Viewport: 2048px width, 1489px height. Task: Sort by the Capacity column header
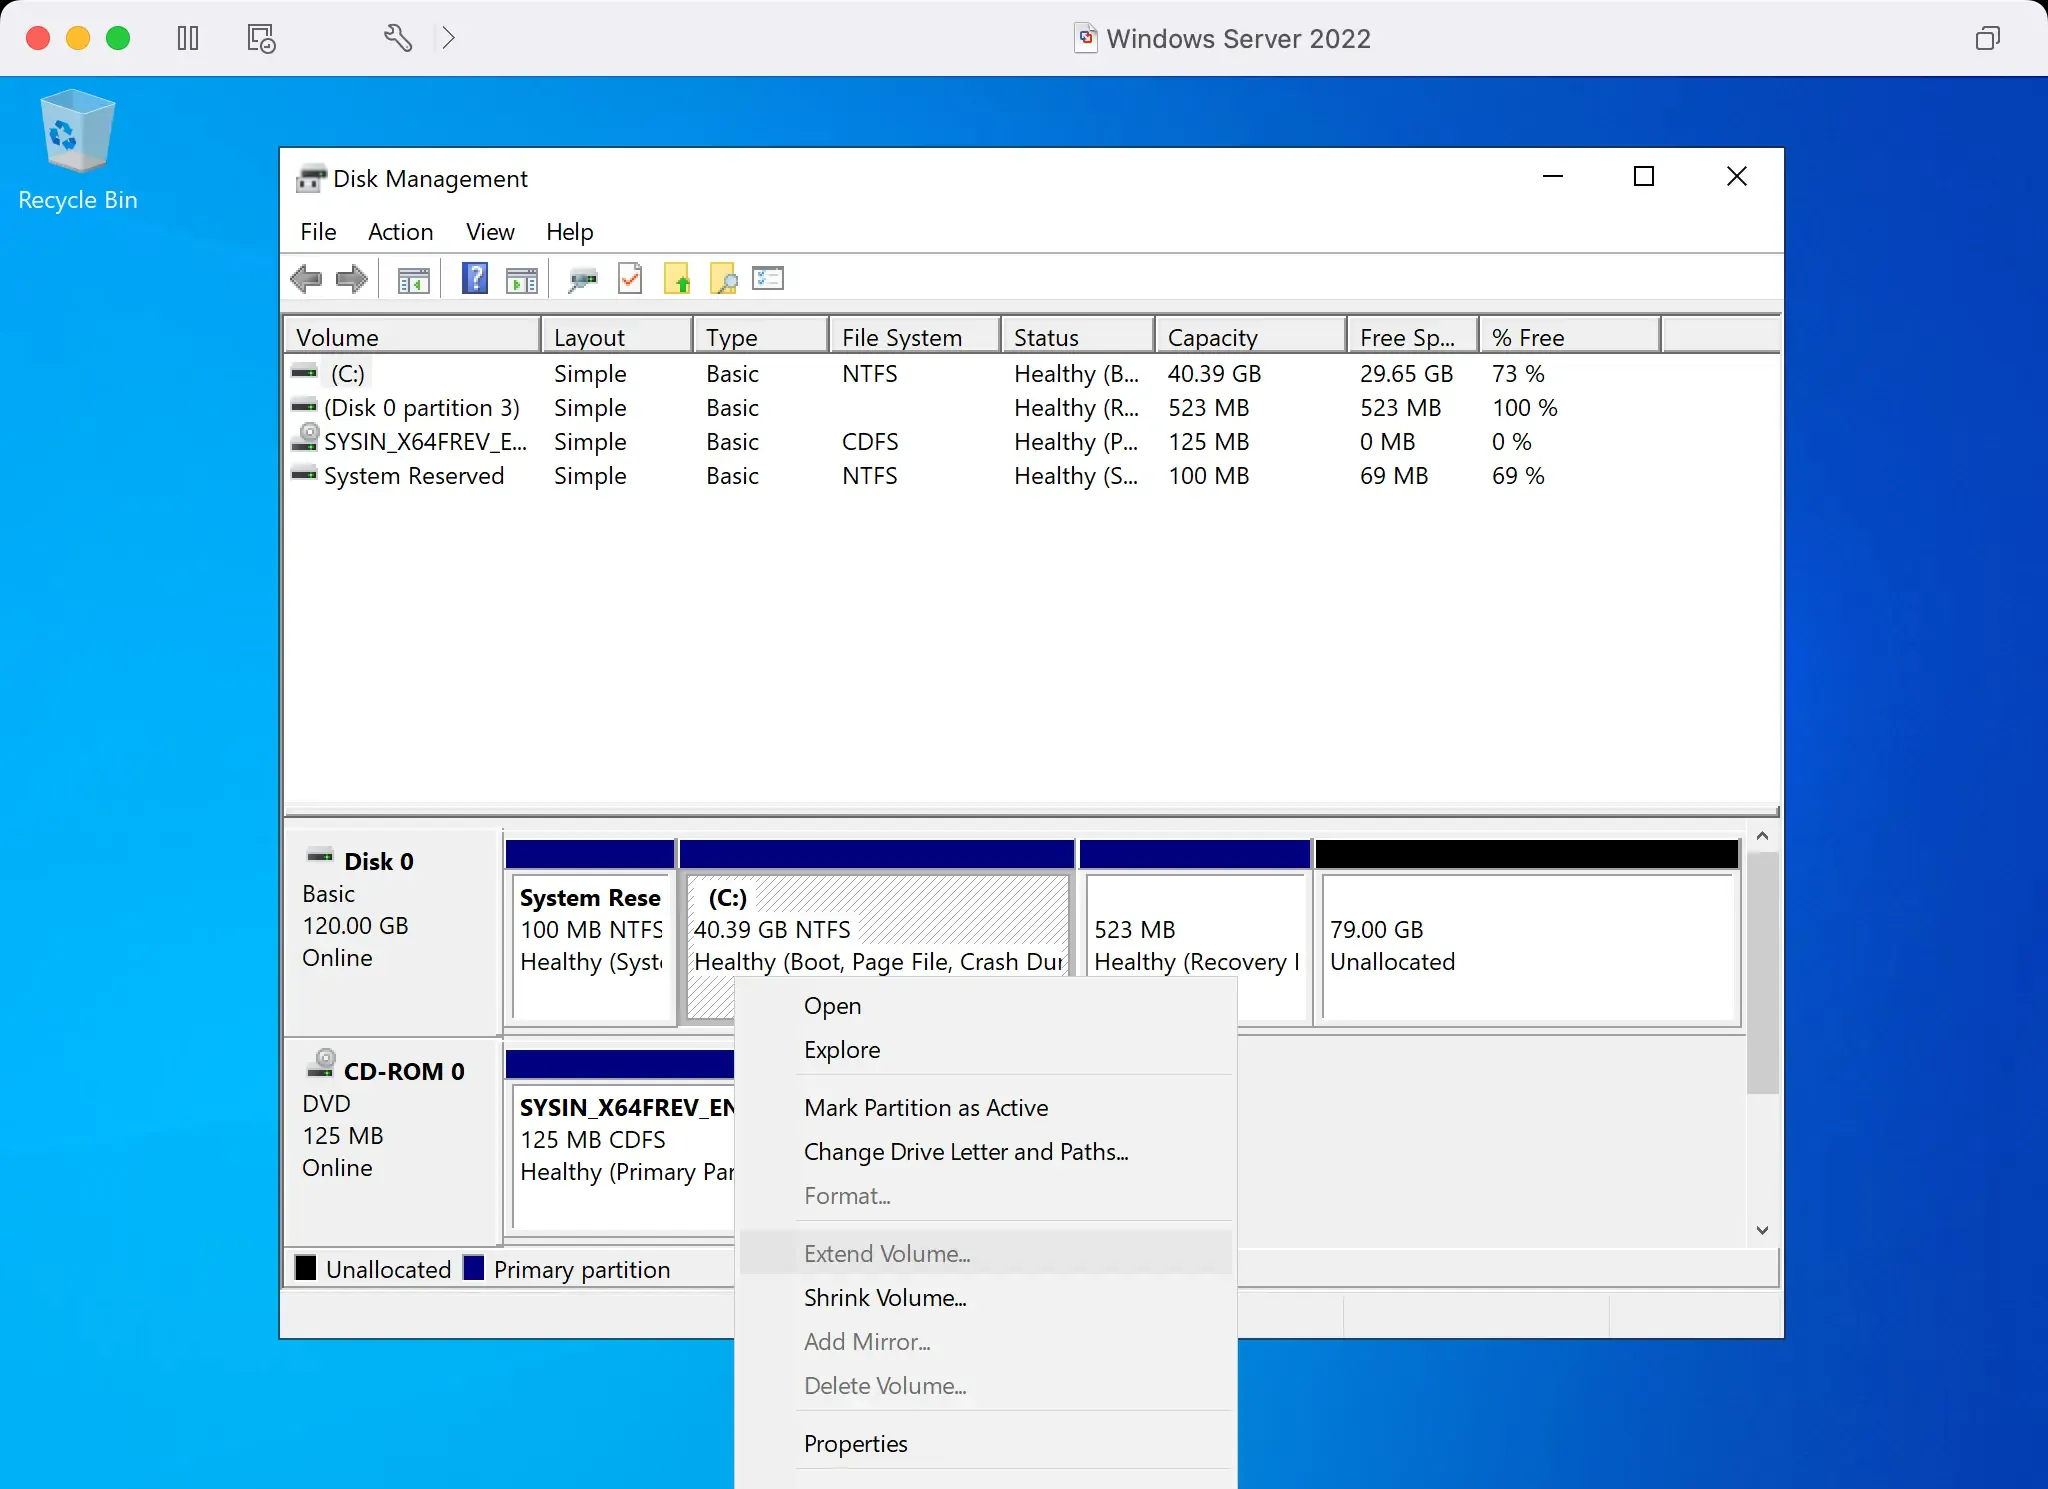[x=1251, y=337]
